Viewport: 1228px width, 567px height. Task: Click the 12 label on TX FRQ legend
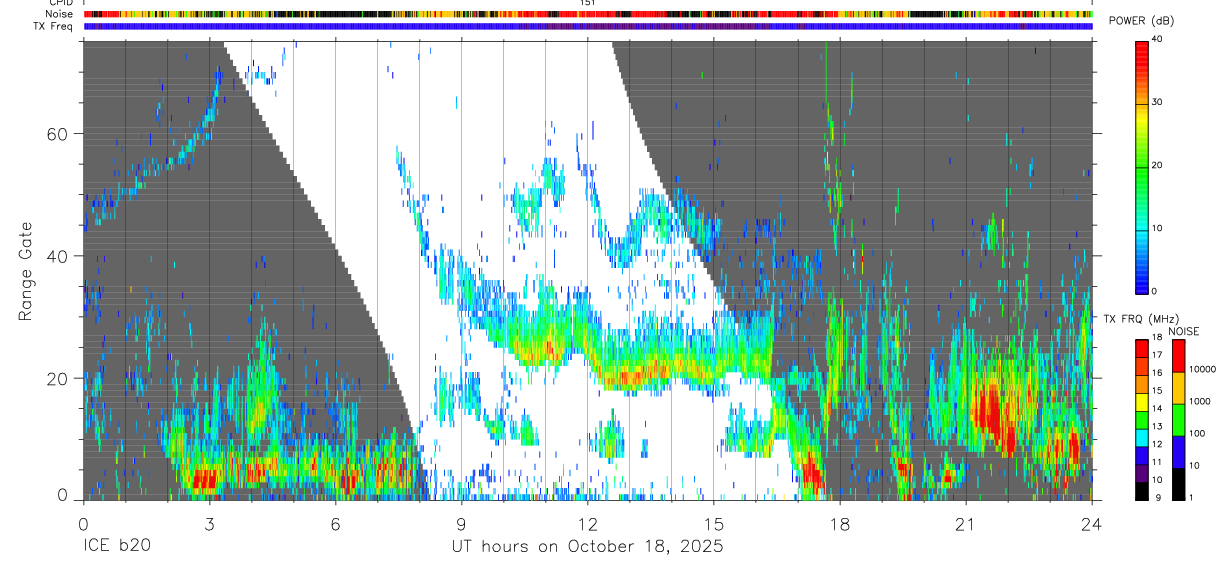(1155, 444)
